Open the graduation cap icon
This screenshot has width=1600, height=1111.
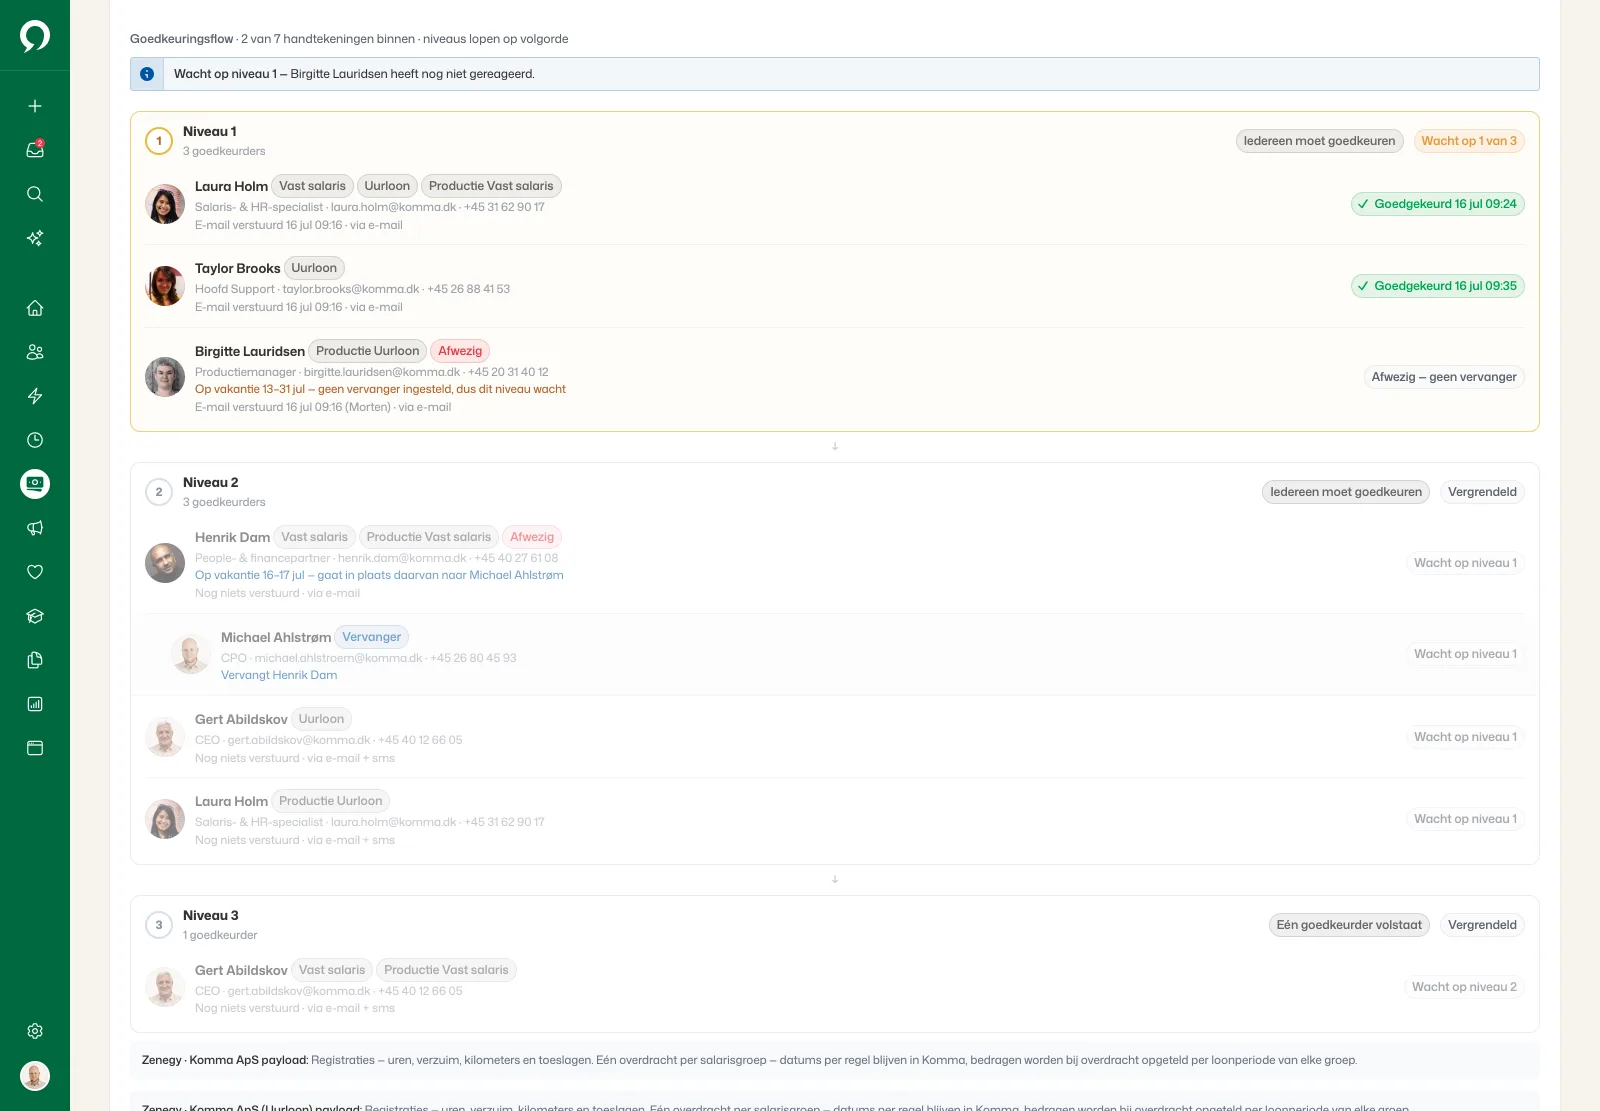35,616
